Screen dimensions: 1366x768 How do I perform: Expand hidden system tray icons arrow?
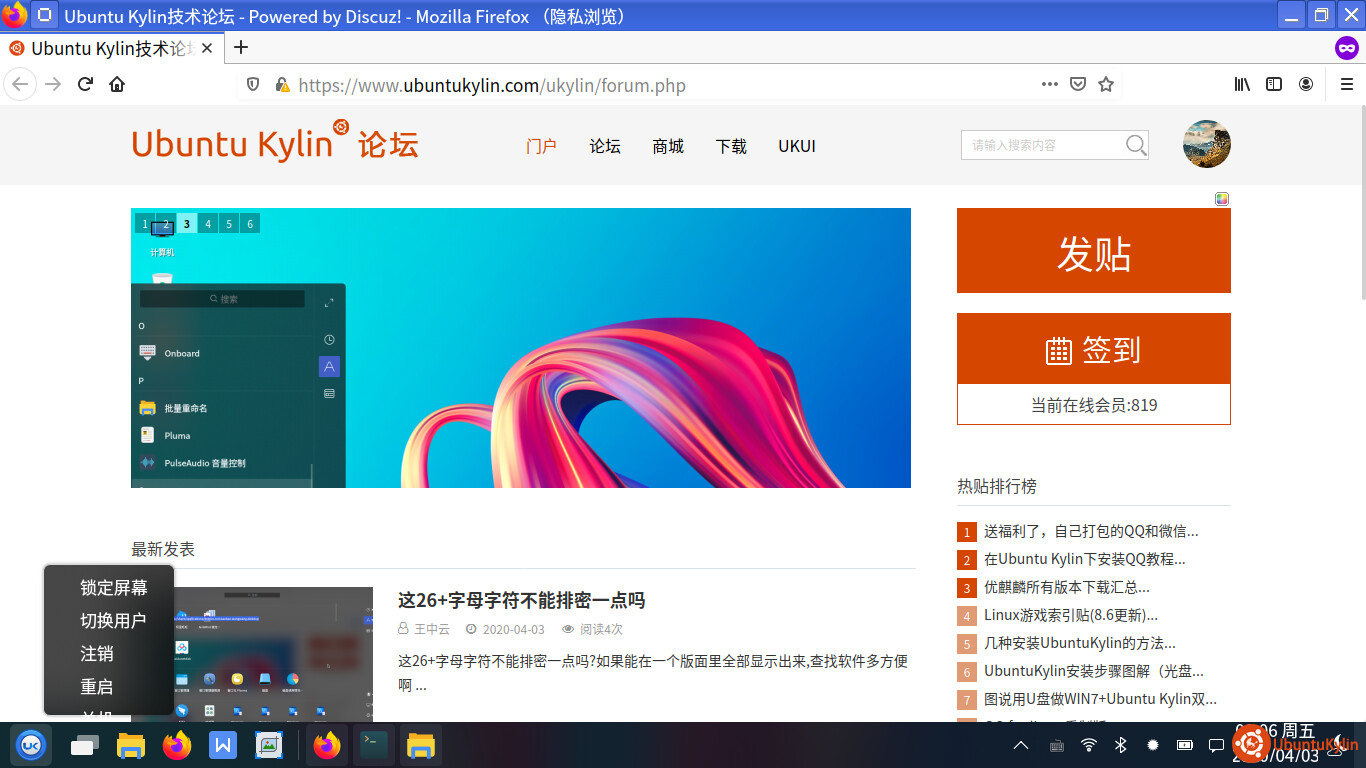1021,745
